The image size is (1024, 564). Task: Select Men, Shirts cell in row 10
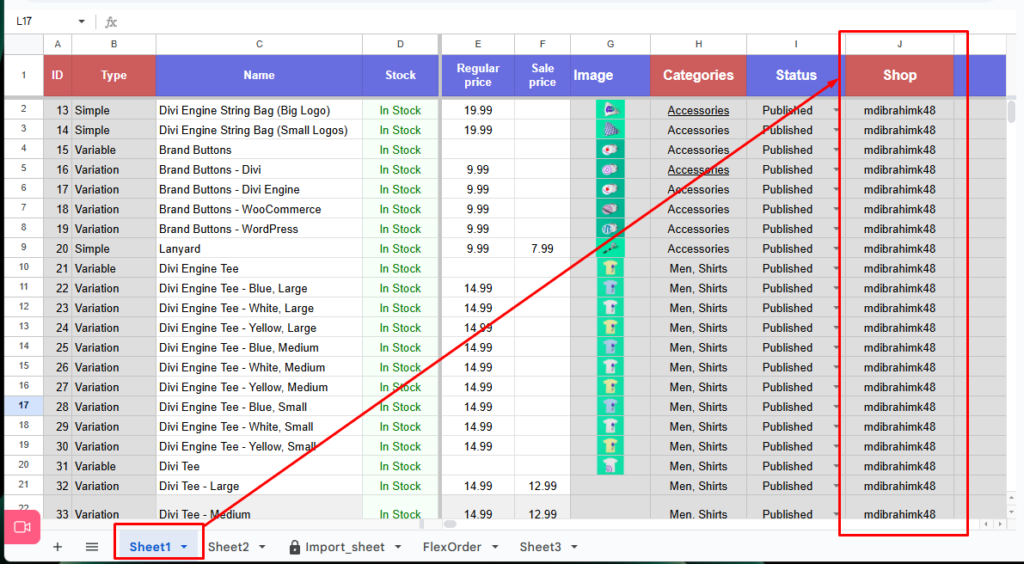coord(698,268)
